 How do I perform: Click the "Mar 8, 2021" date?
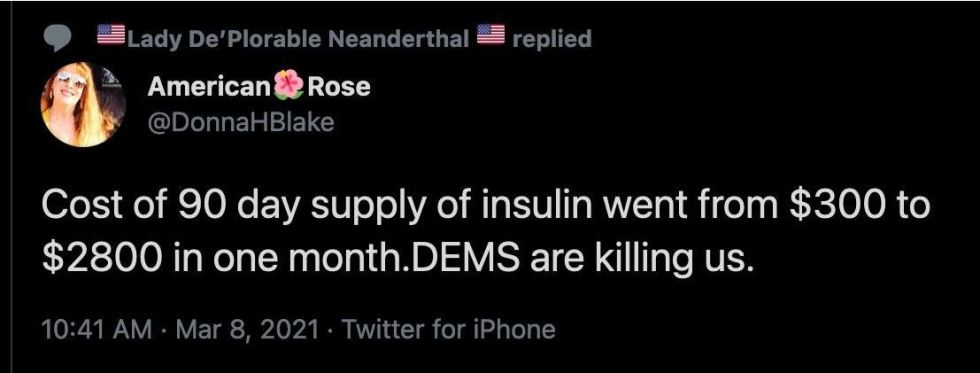(247, 329)
